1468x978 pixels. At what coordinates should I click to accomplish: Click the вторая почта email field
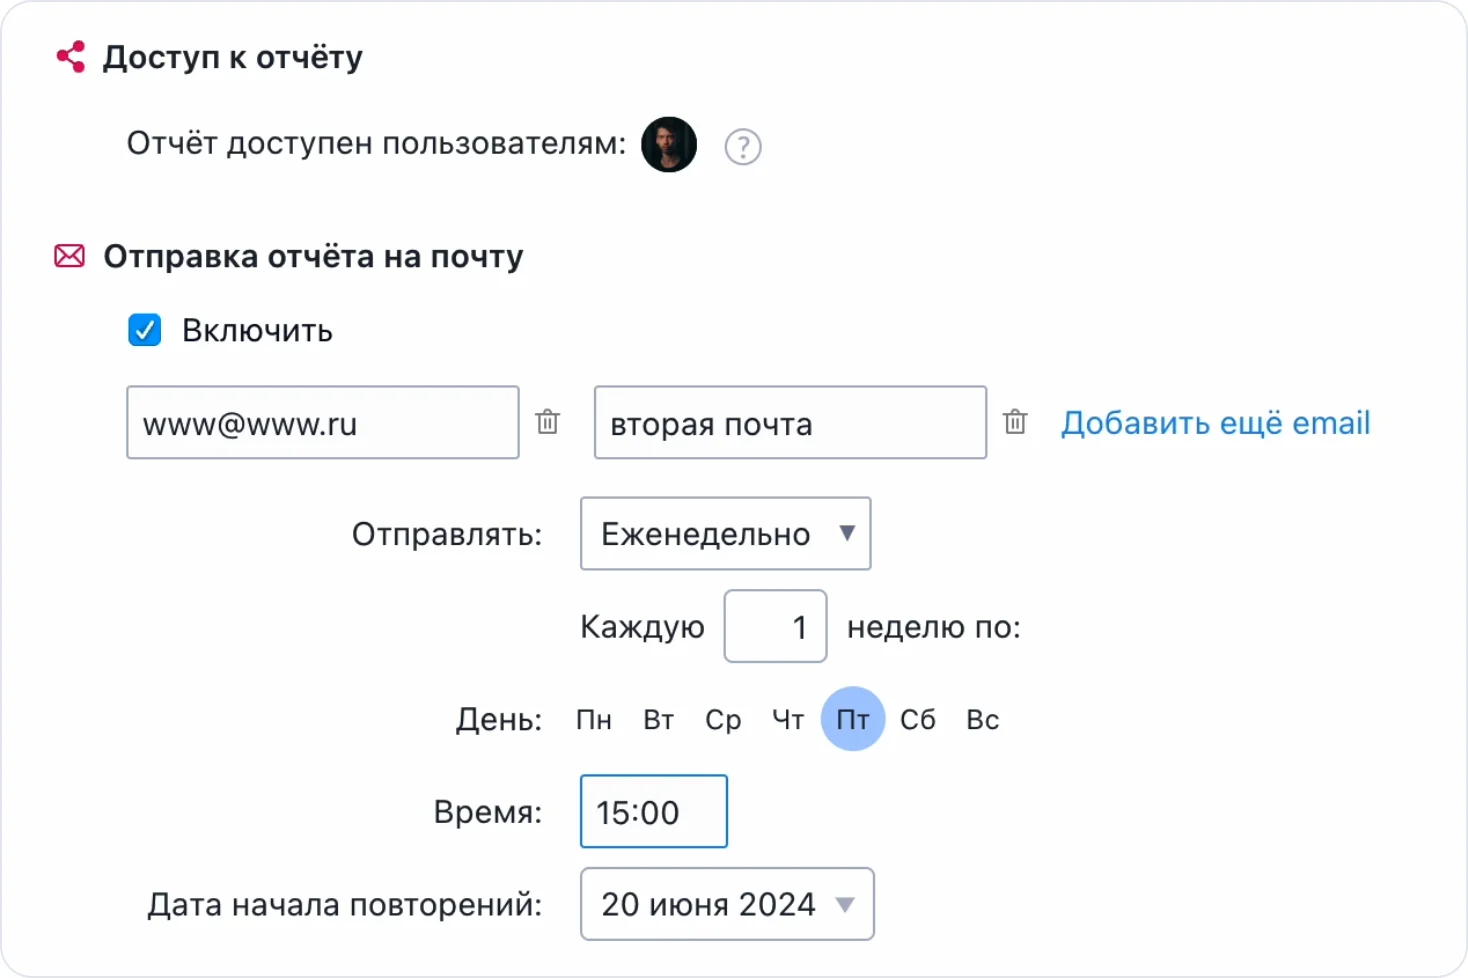(x=790, y=423)
